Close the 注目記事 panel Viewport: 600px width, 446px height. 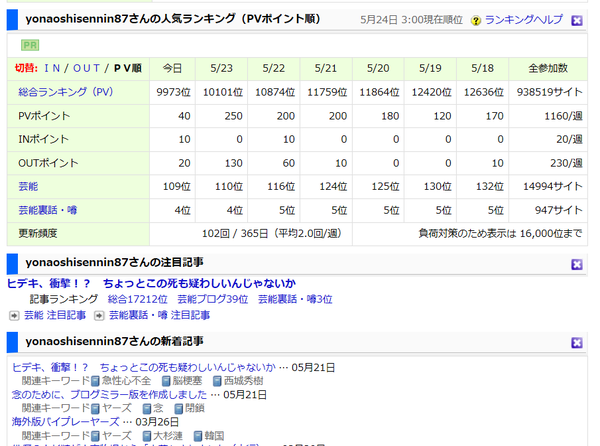pyautogui.click(x=577, y=264)
